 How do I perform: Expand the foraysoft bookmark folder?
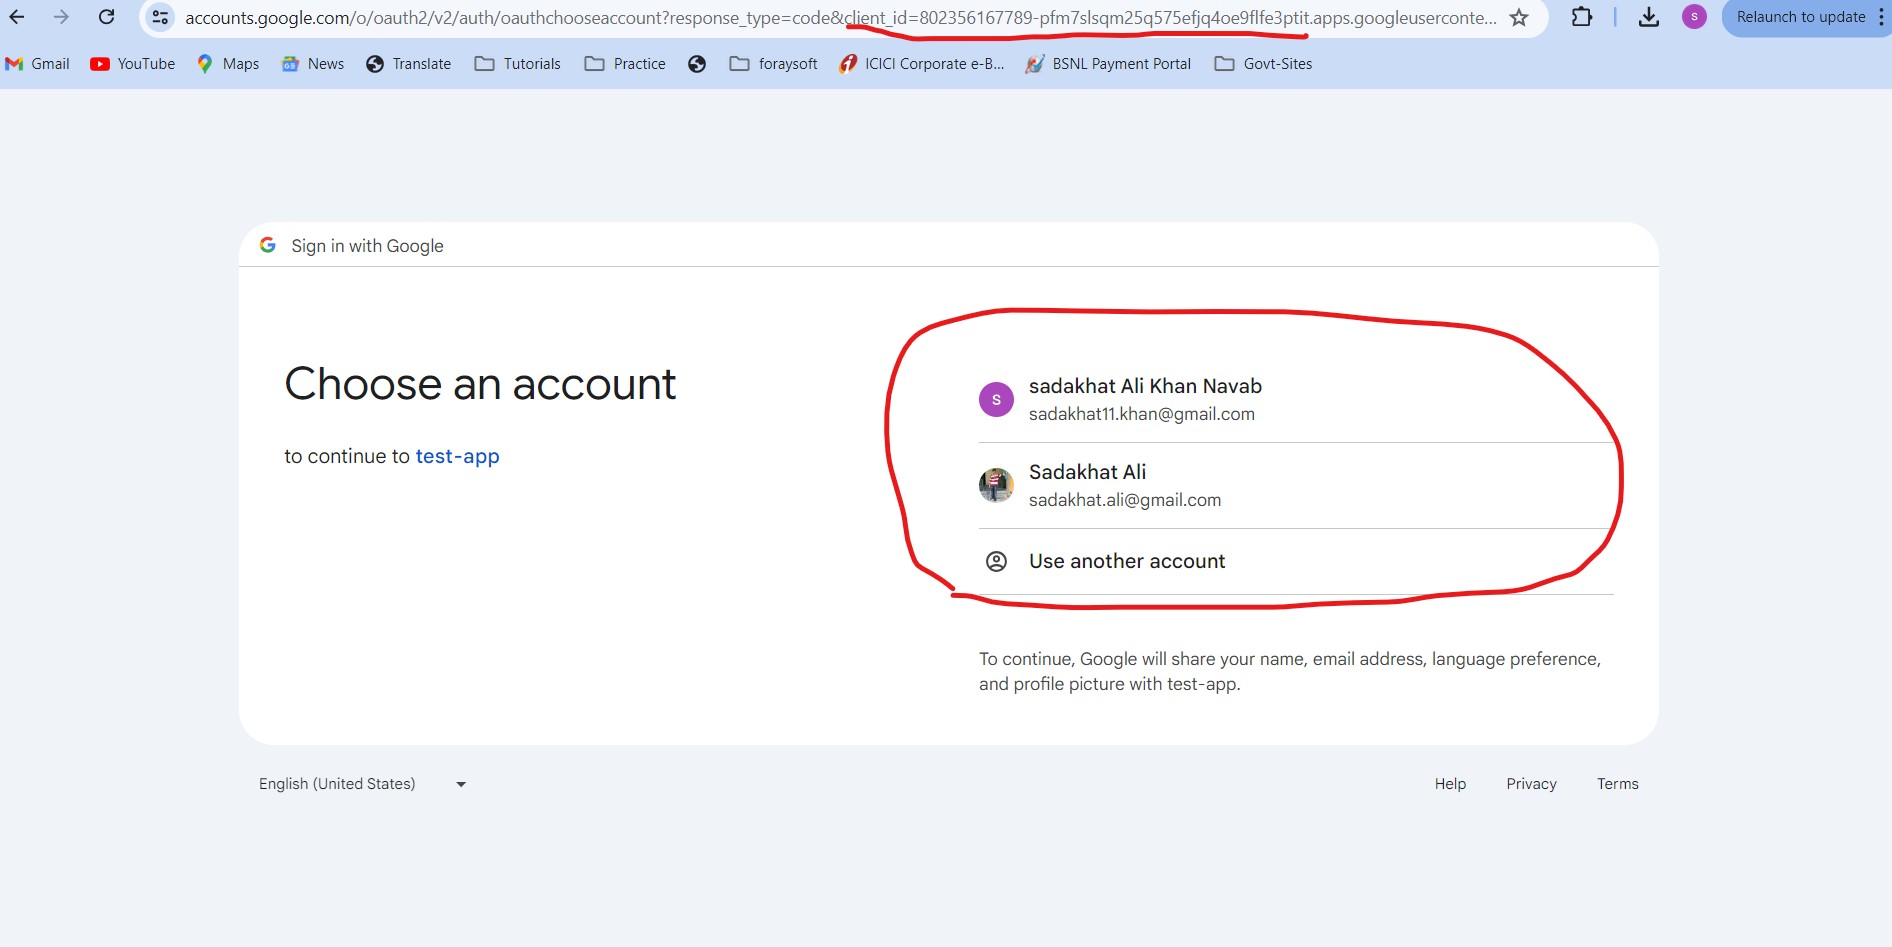click(x=774, y=64)
